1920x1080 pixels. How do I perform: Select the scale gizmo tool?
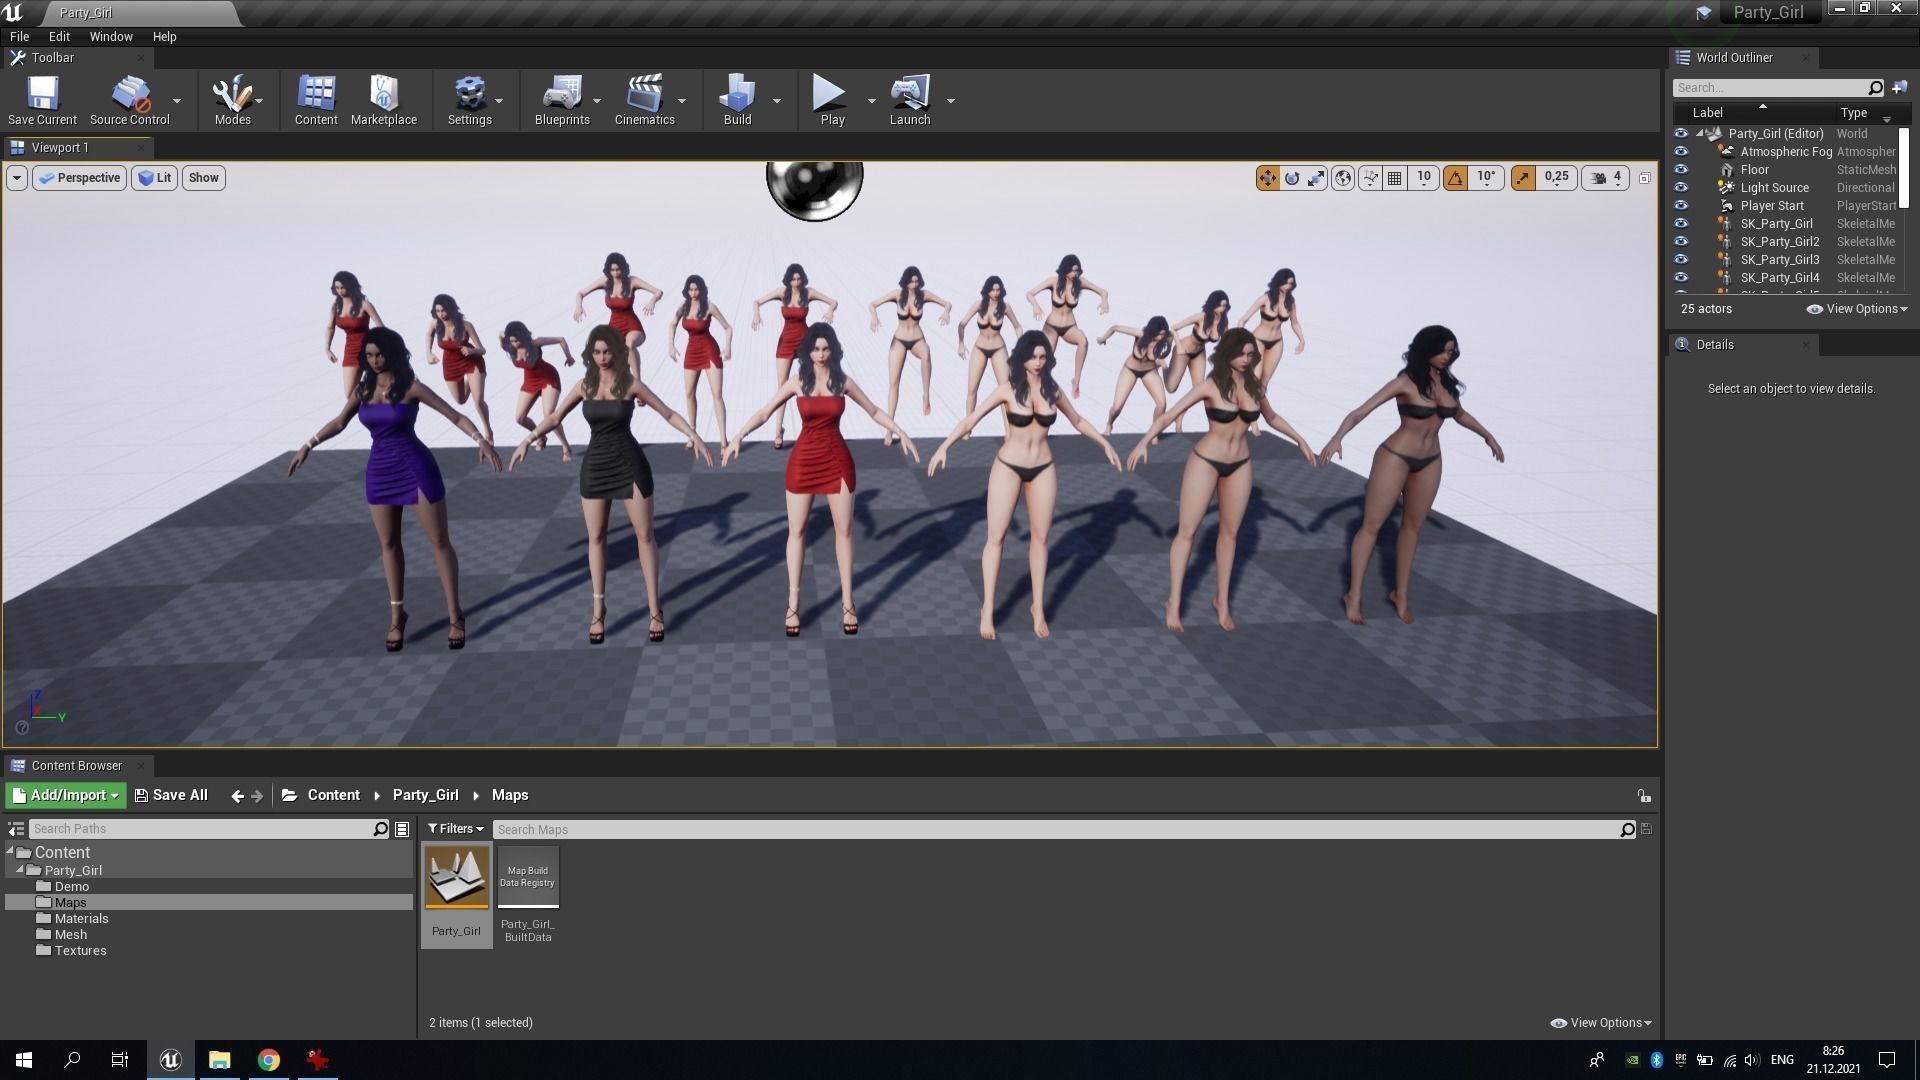pos(1317,178)
